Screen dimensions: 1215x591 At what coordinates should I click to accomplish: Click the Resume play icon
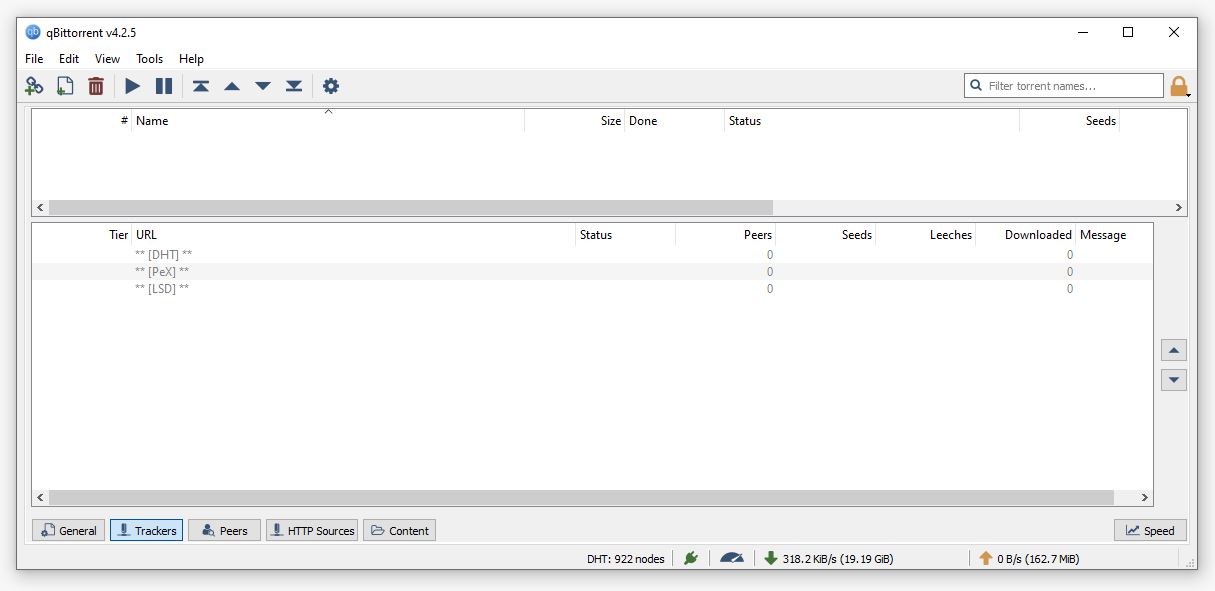(132, 86)
